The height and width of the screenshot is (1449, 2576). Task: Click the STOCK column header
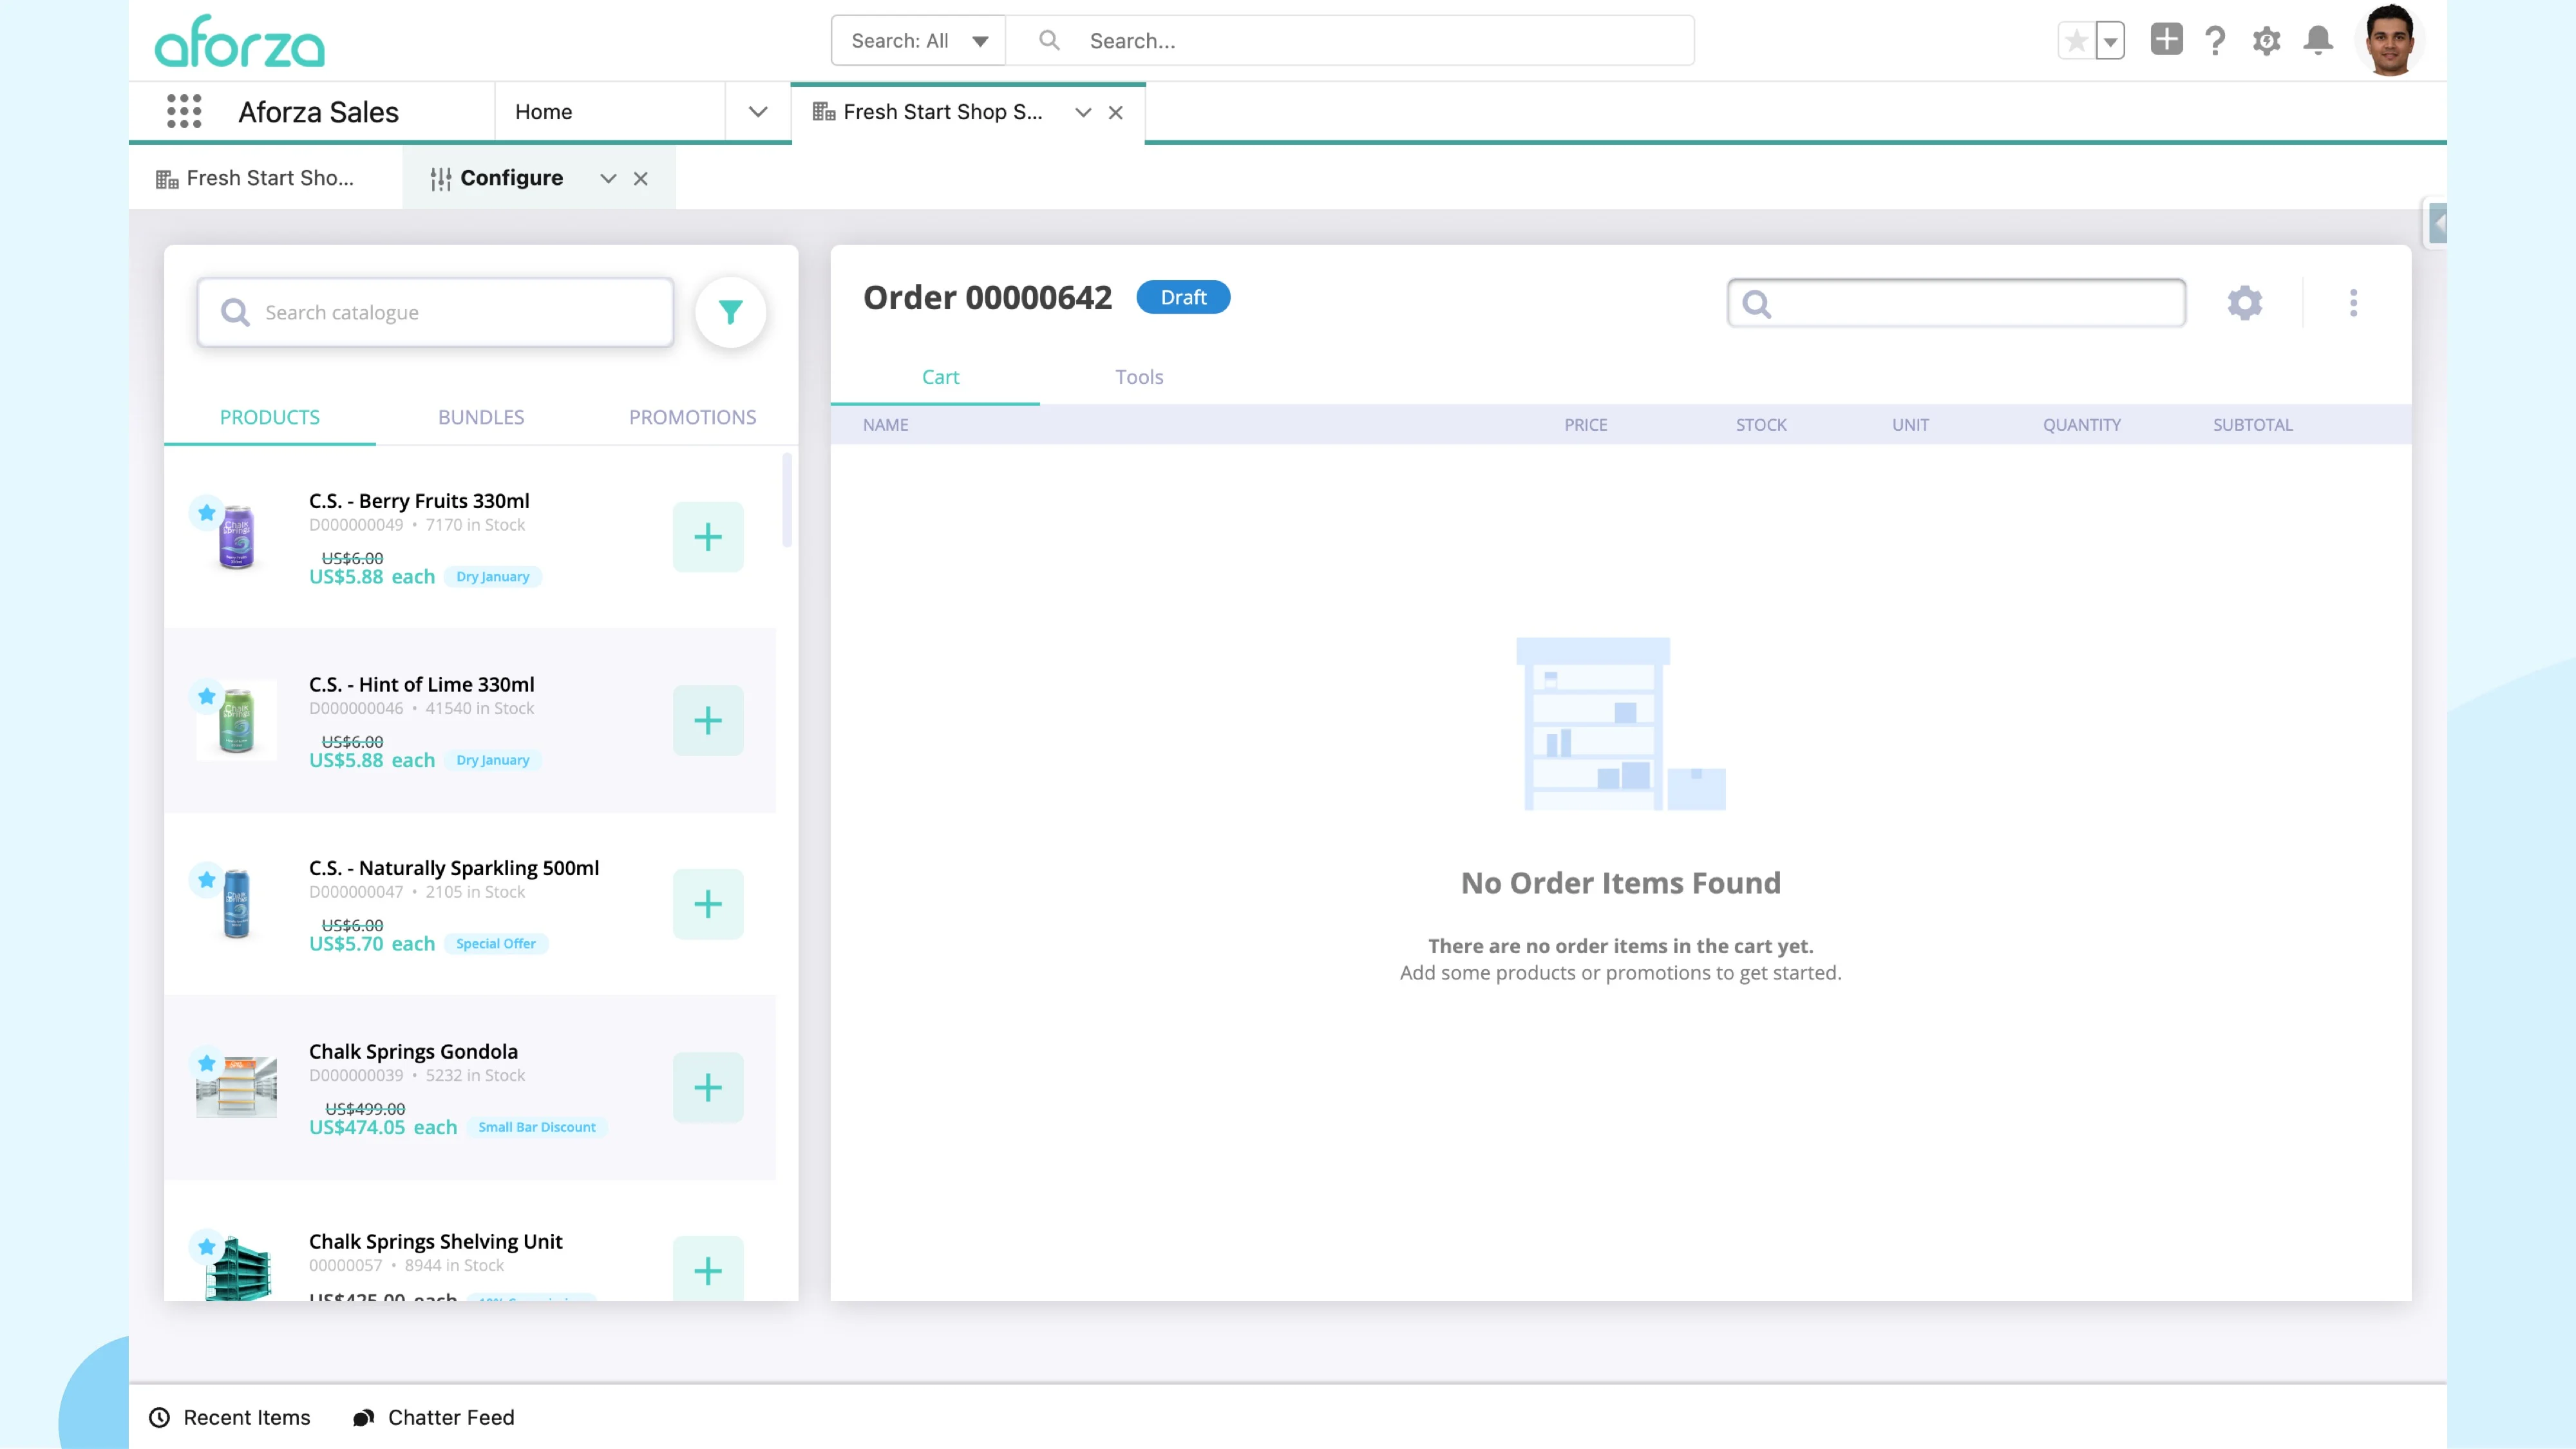[1761, 425]
